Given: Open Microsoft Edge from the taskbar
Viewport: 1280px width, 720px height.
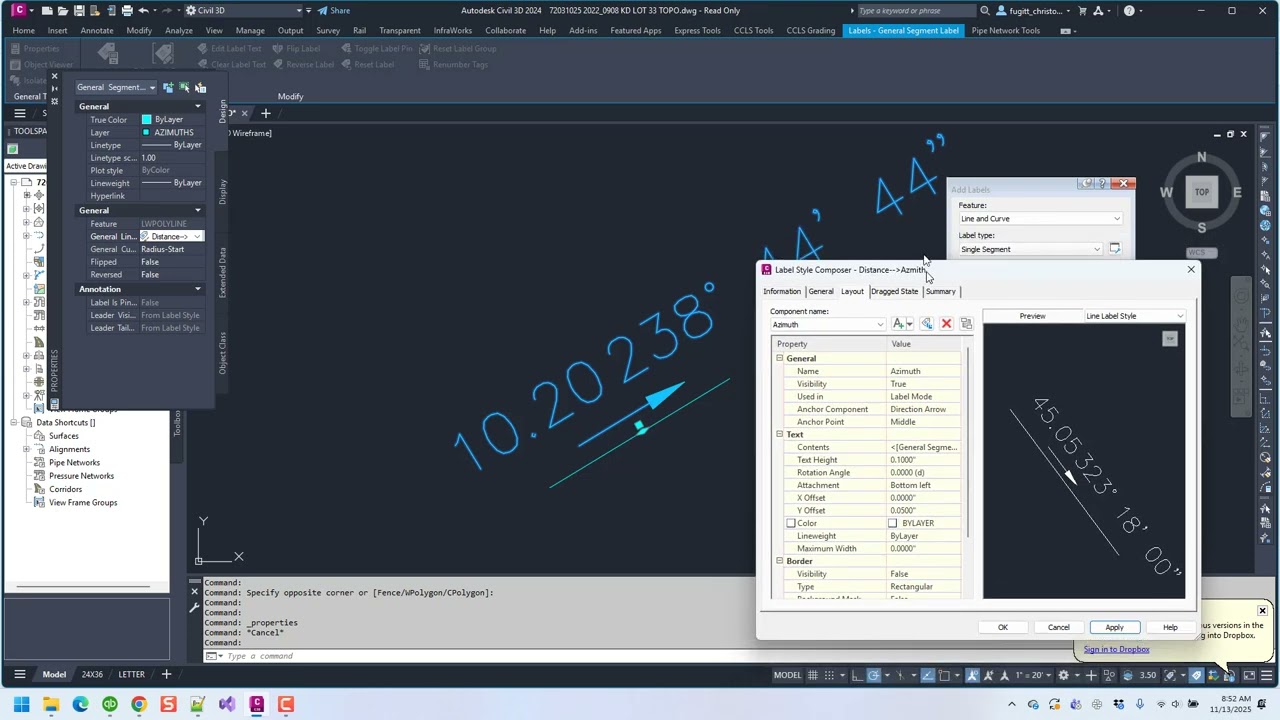Looking at the screenshot, I should 80,704.
